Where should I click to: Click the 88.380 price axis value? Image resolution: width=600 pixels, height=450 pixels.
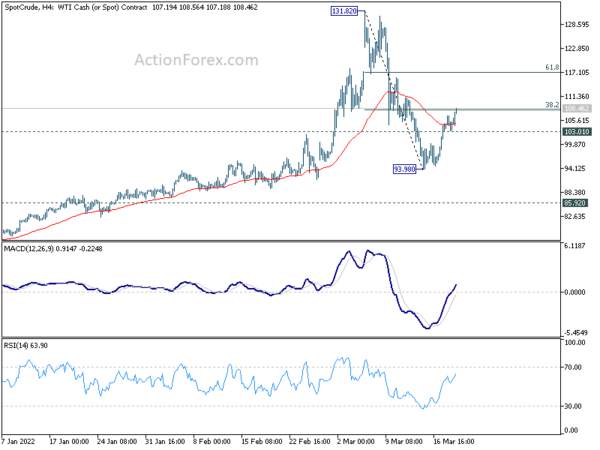tap(575, 192)
